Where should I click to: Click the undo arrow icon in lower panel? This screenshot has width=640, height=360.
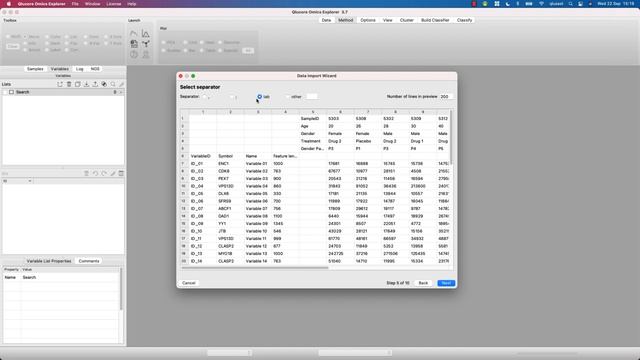click(x=95, y=173)
